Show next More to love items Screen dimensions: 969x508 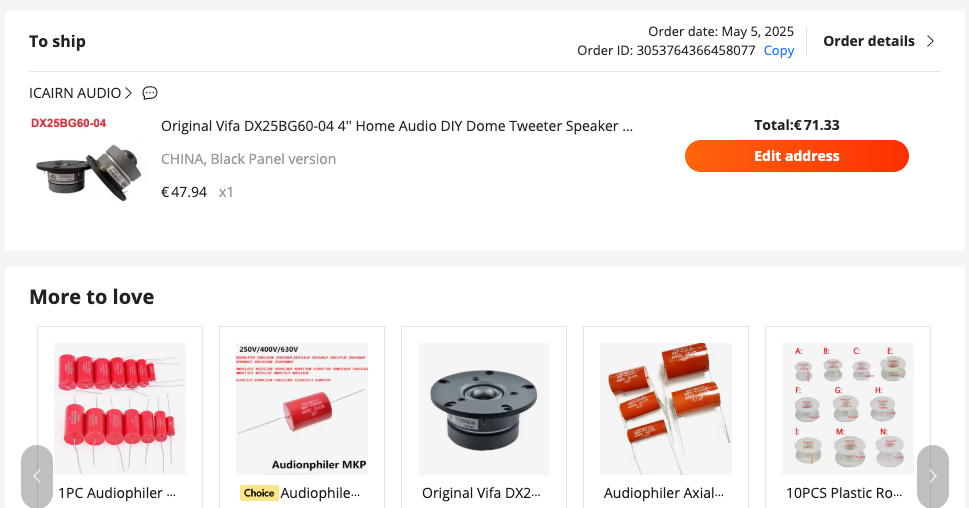[933, 476]
